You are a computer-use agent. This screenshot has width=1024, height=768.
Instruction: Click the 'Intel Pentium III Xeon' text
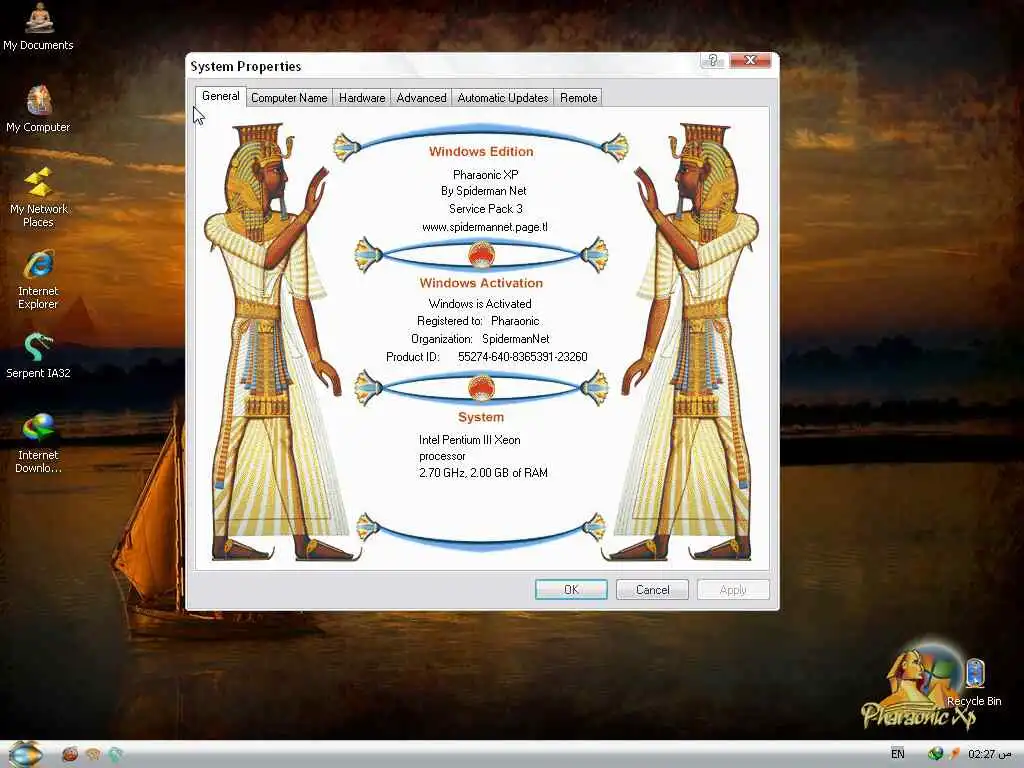pyautogui.click(x=470, y=440)
